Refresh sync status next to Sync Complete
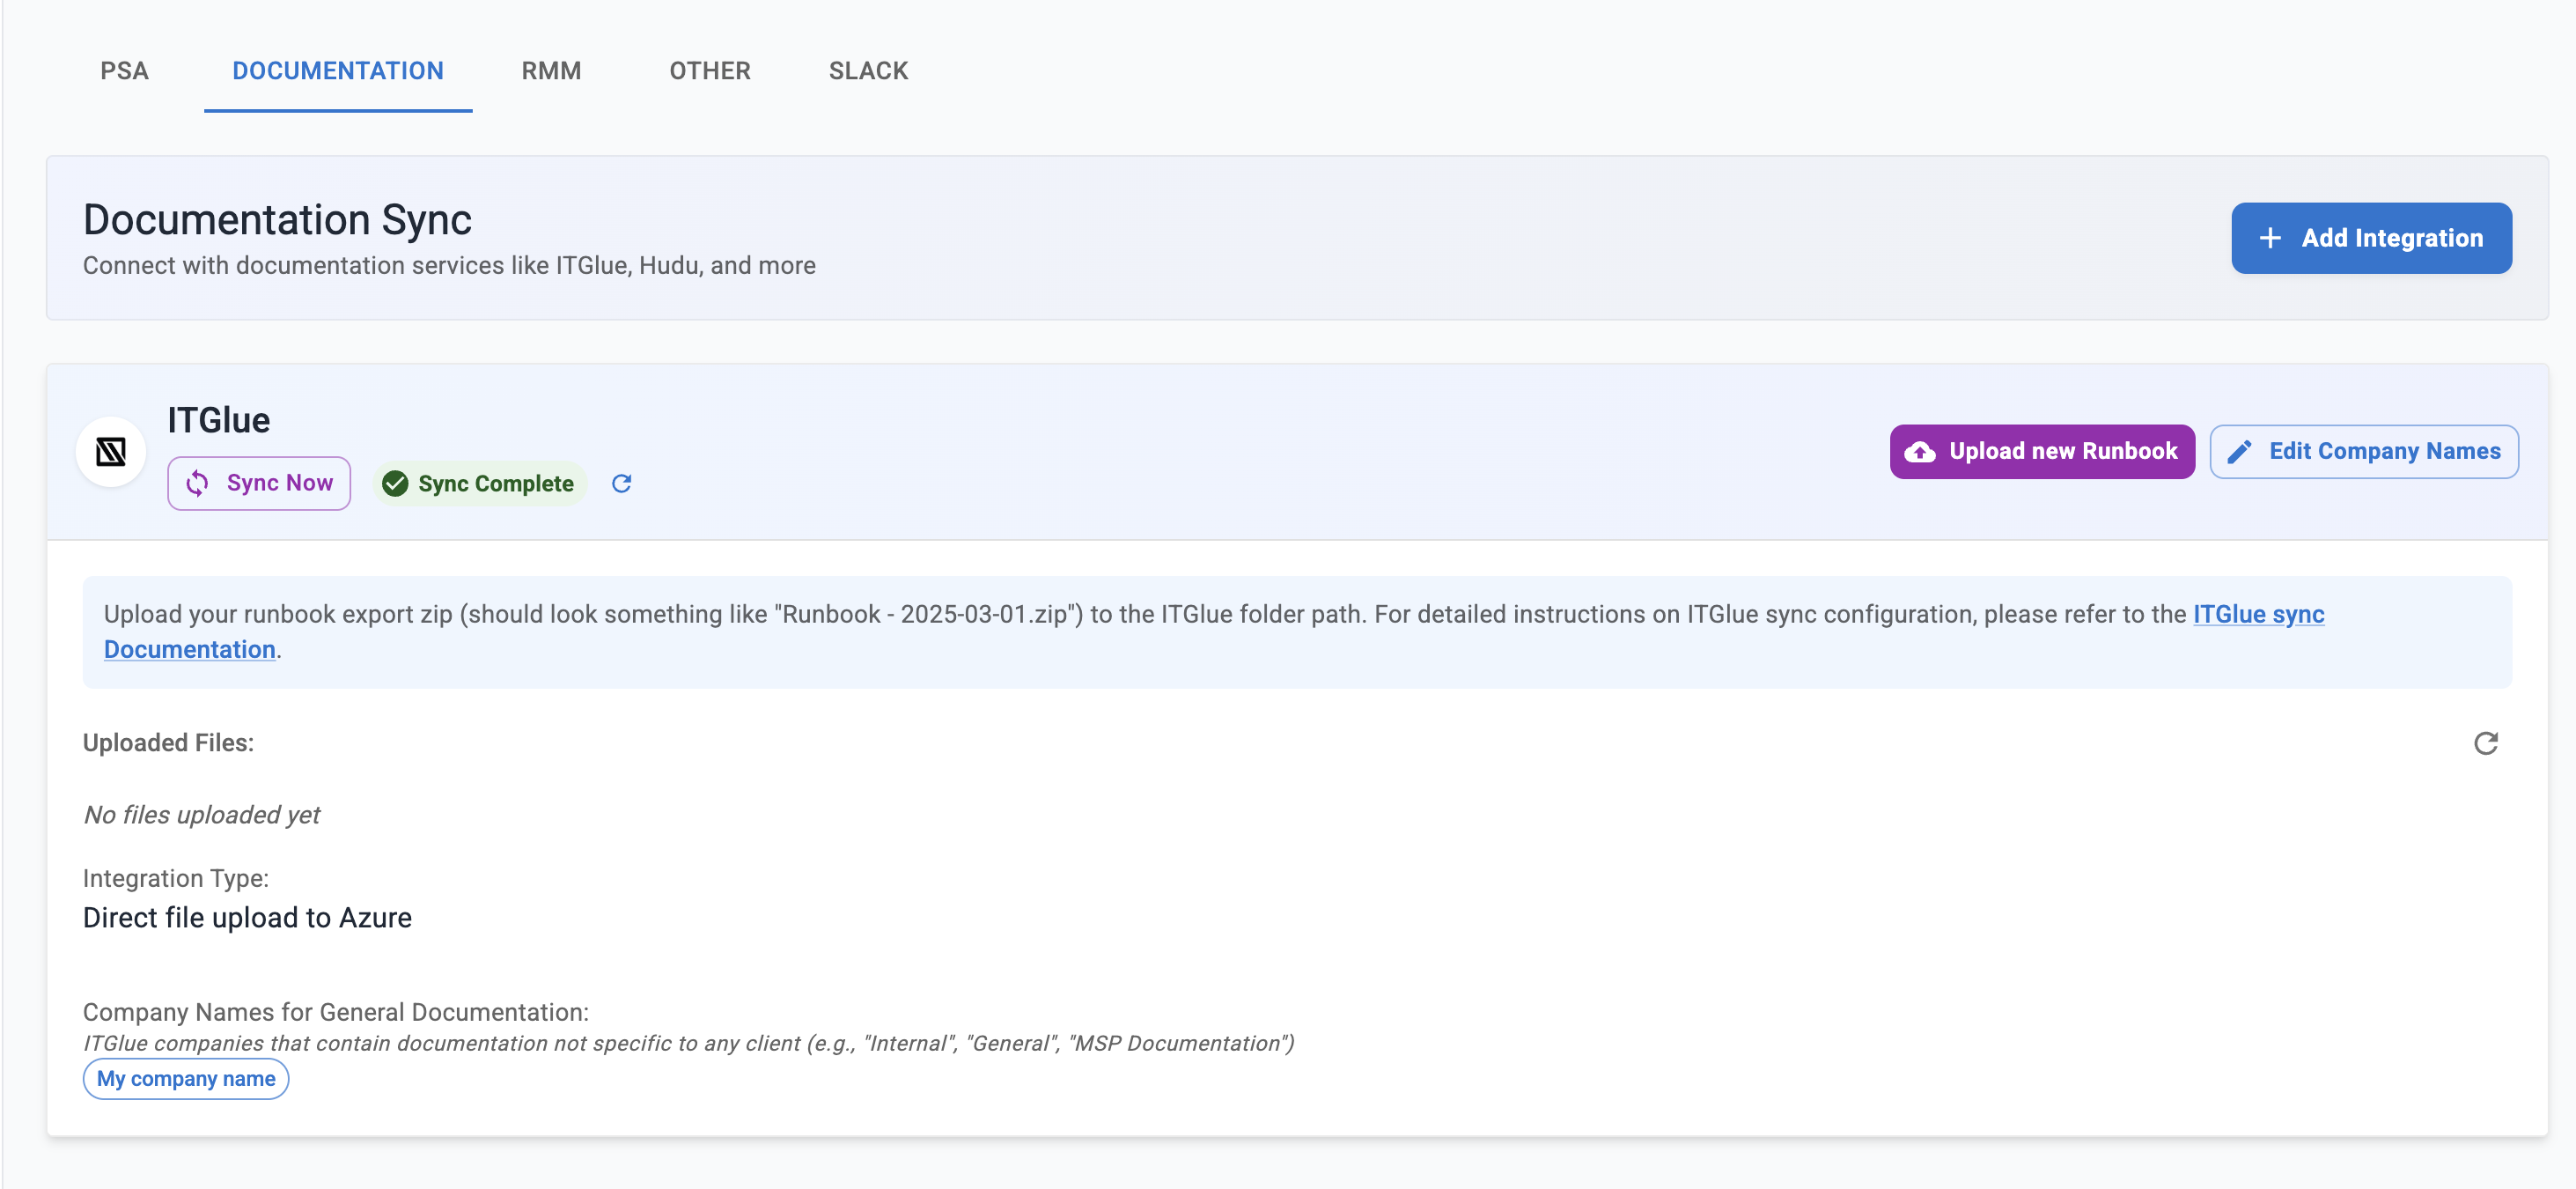This screenshot has width=2576, height=1189. click(x=621, y=483)
